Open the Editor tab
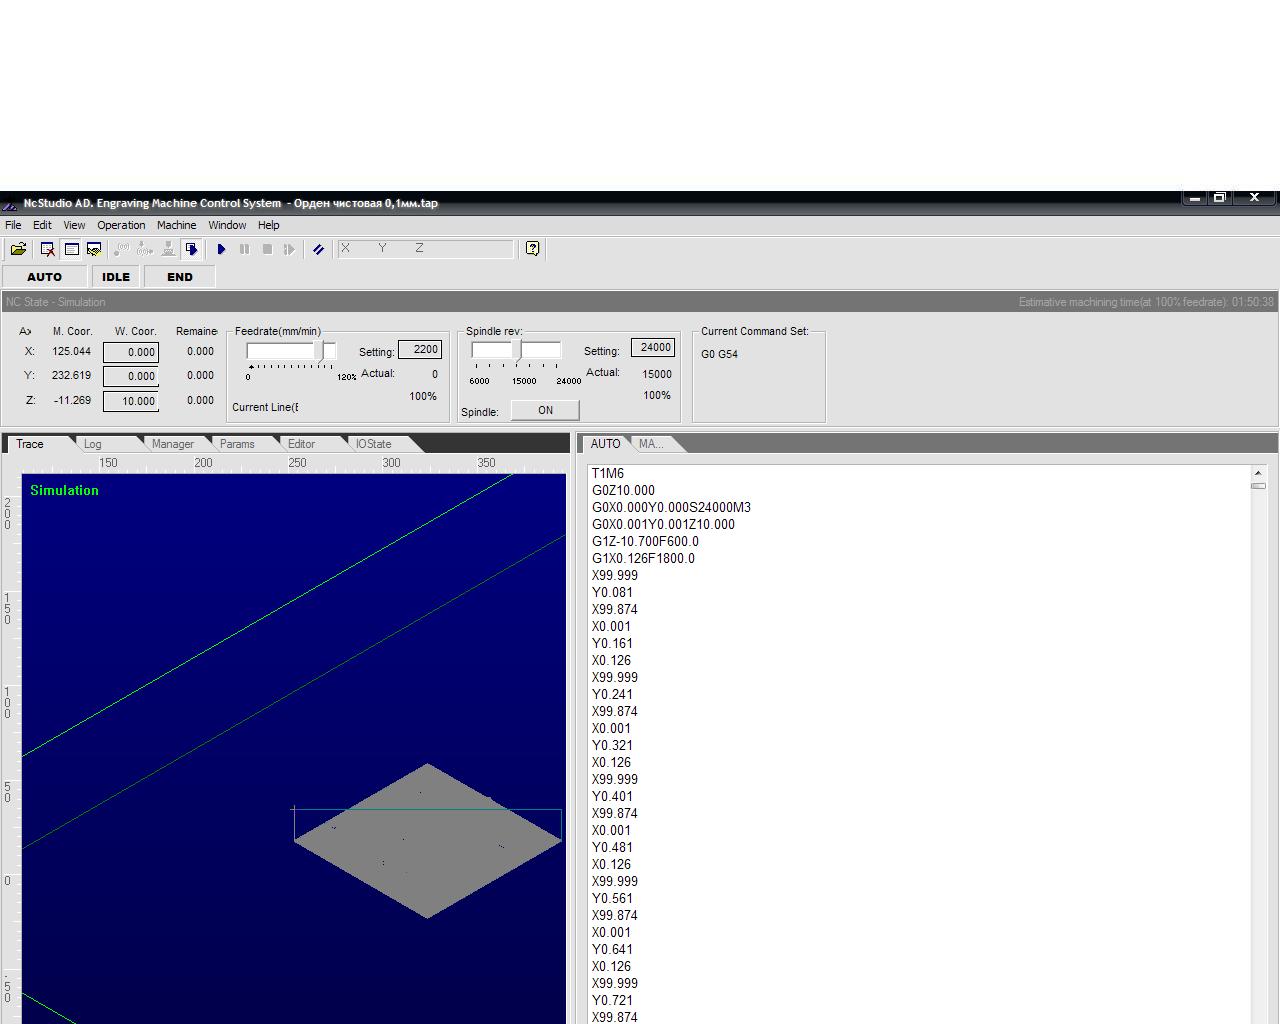Viewport: 1280px width, 1024px height. [301, 444]
